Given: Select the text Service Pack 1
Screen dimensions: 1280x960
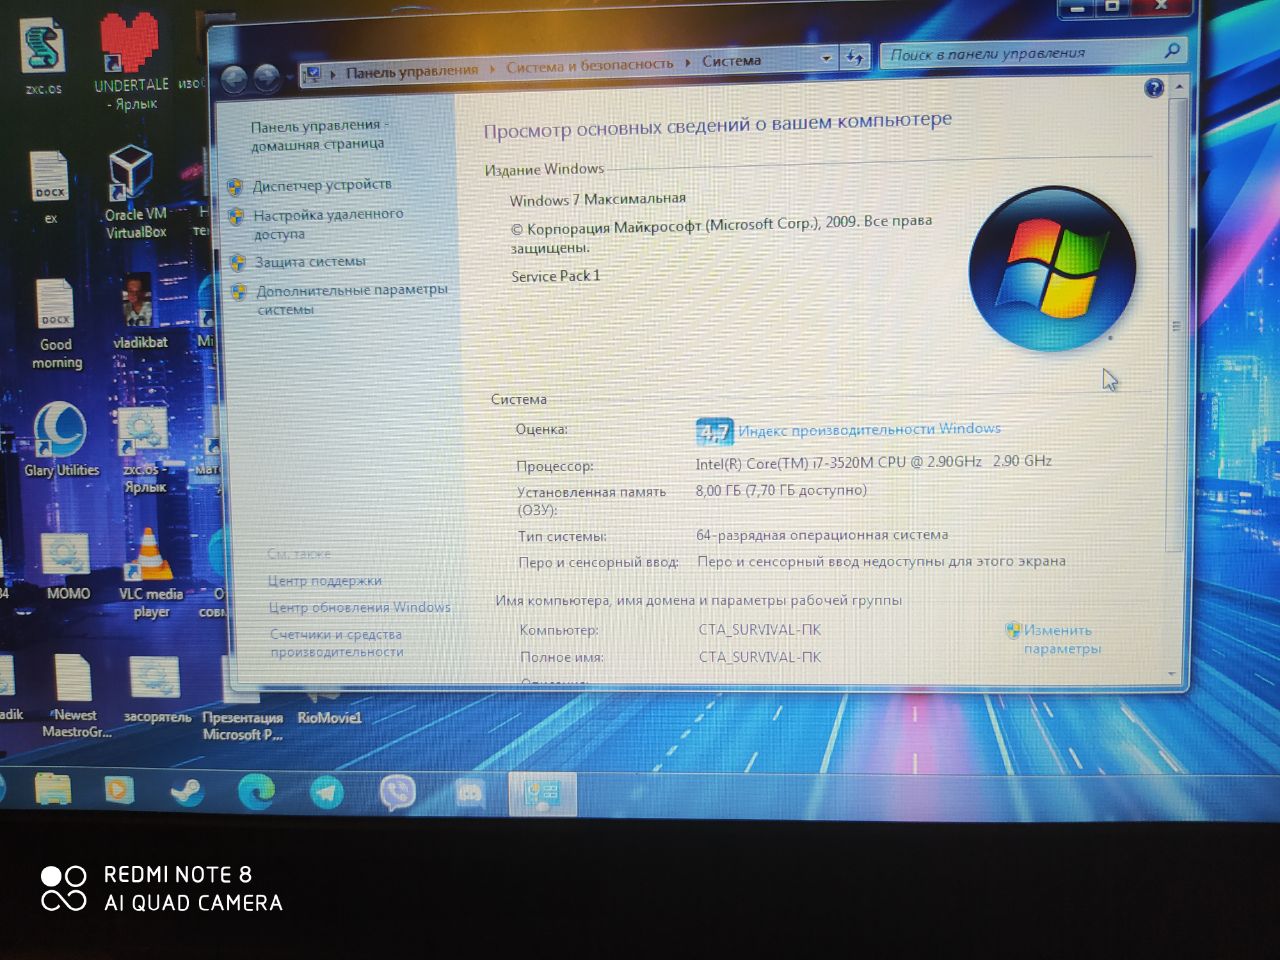Looking at the screenshot, I should (556, 276).
